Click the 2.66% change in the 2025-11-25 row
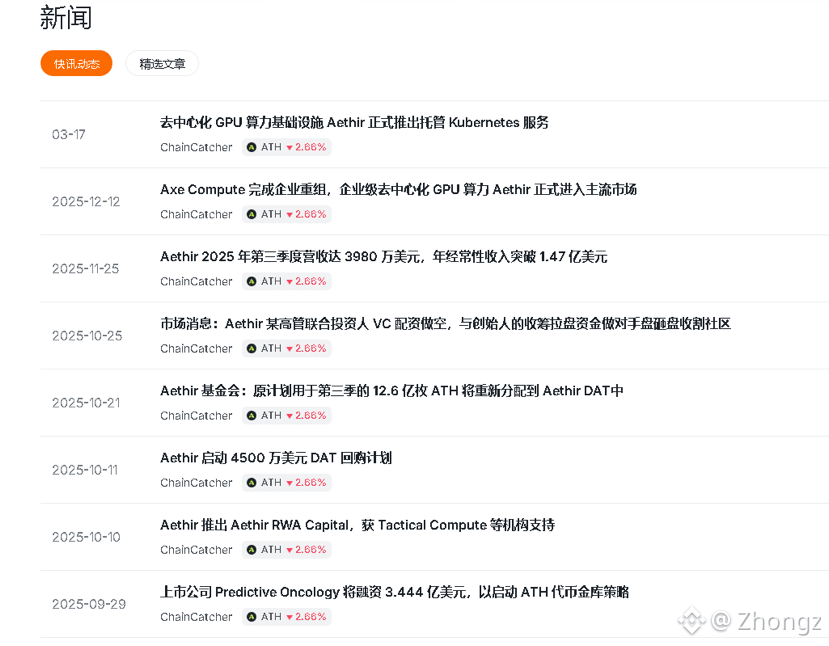The width and height of the screenshot is (829, 646). click(x=307, y=282)
